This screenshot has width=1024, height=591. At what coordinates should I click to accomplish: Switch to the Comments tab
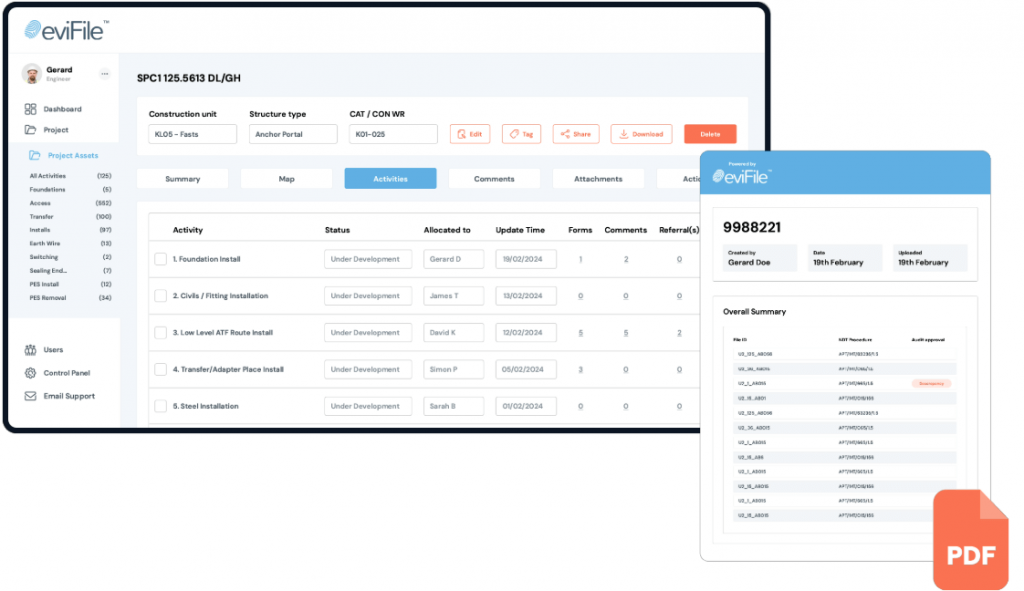coord(494,179)
